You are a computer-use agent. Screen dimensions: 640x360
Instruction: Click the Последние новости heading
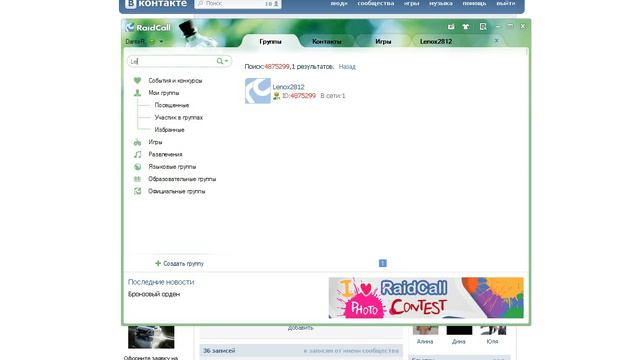pyautogui.click(x=161, y=282)
